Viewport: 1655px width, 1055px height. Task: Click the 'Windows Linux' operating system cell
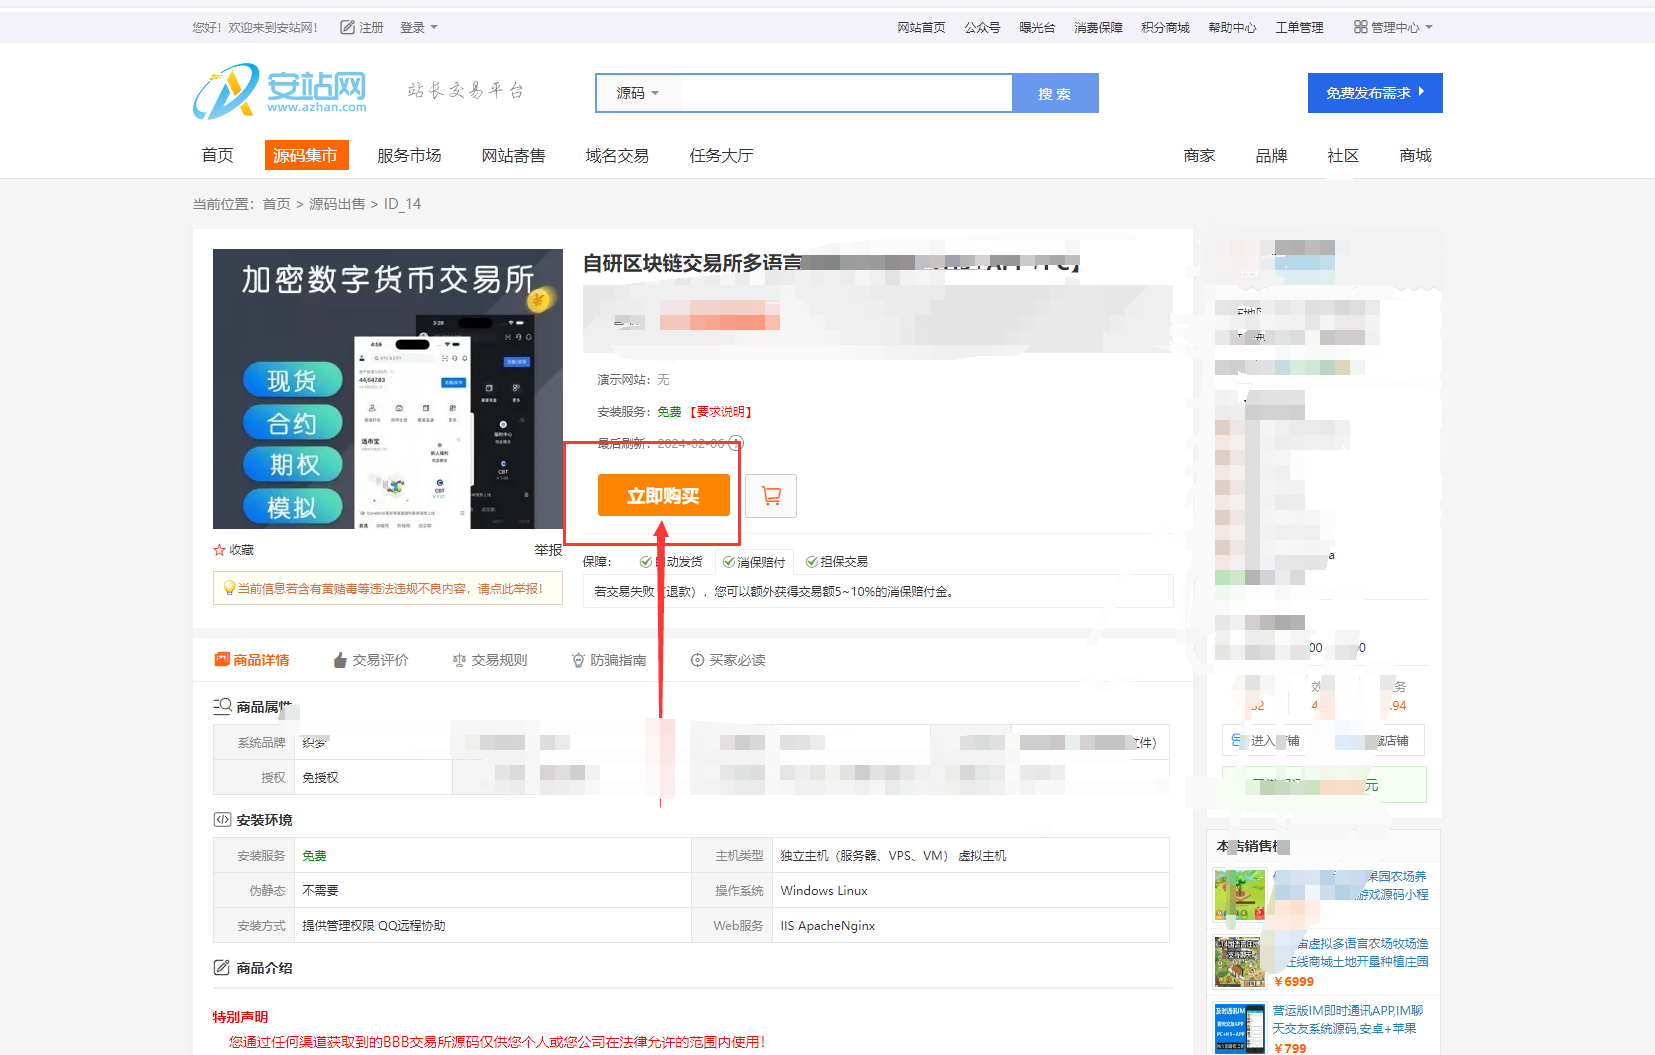pyautogui.click(x=970, y=890)
